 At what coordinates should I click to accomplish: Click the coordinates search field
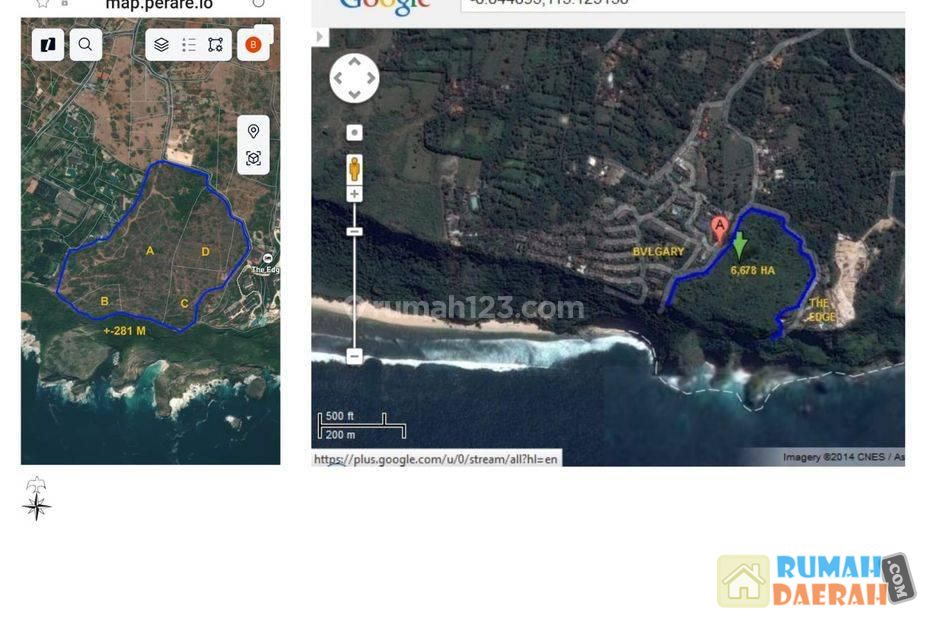tap(680, 5)
